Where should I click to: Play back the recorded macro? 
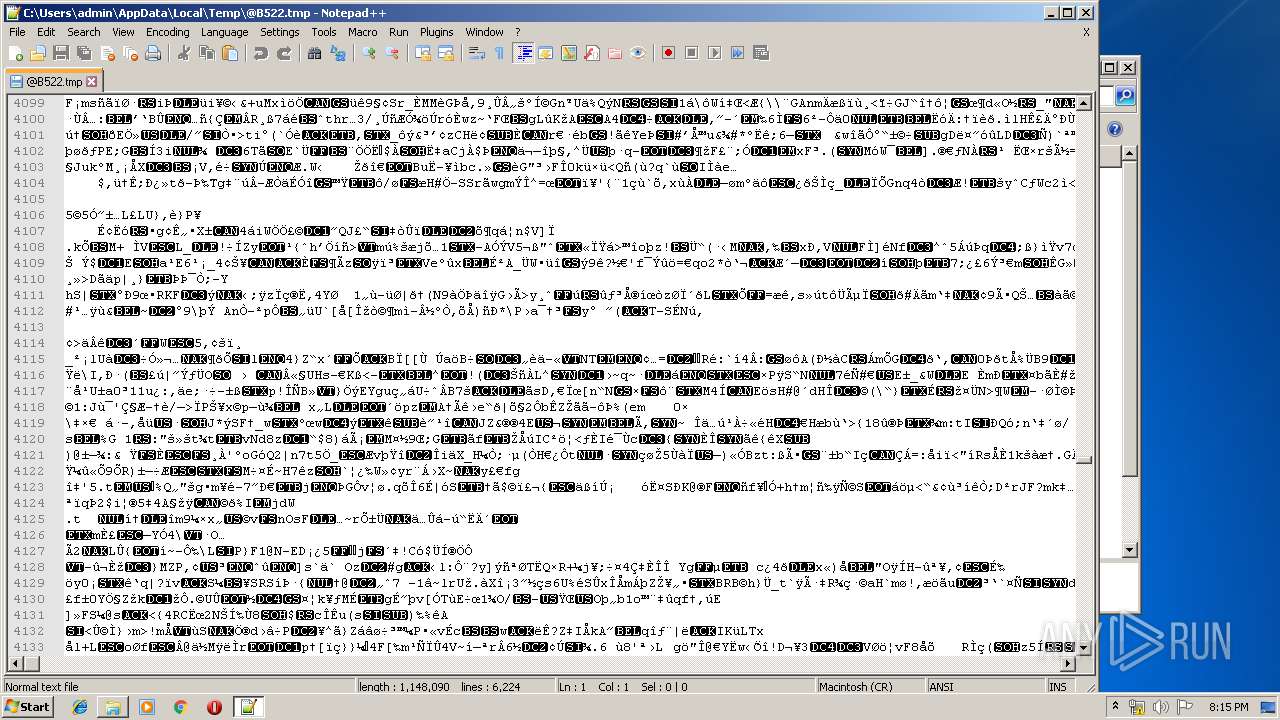(x=715, y=53)
